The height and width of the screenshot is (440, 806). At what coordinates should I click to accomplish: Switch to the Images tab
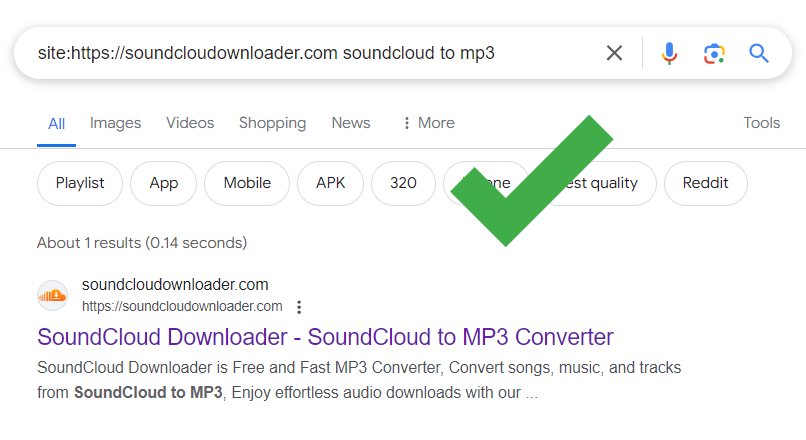[x=115, y=123]
